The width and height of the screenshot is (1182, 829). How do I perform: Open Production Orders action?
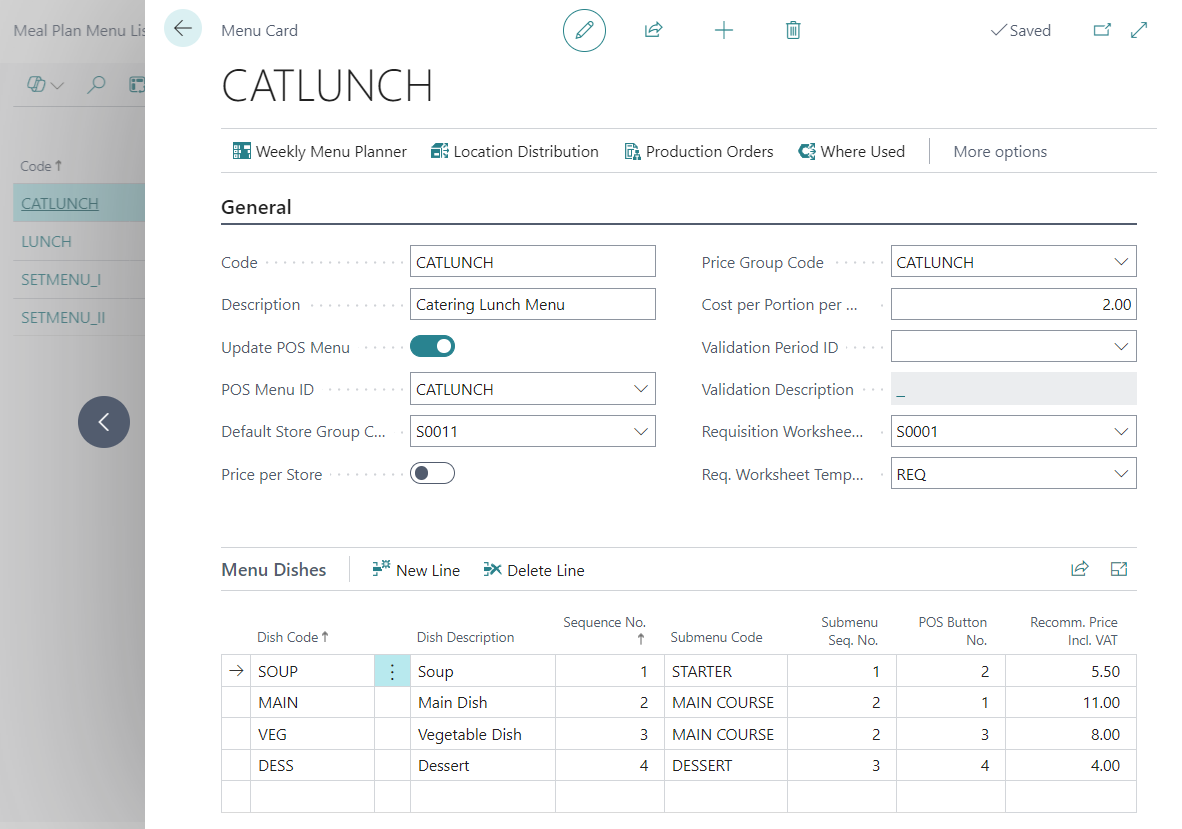[699, 151]
